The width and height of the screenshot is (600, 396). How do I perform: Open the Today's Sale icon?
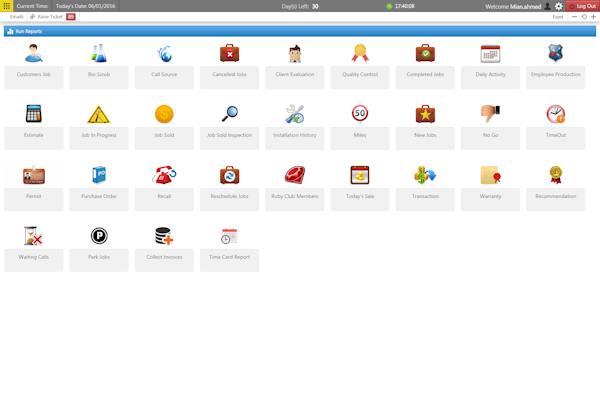360,175
